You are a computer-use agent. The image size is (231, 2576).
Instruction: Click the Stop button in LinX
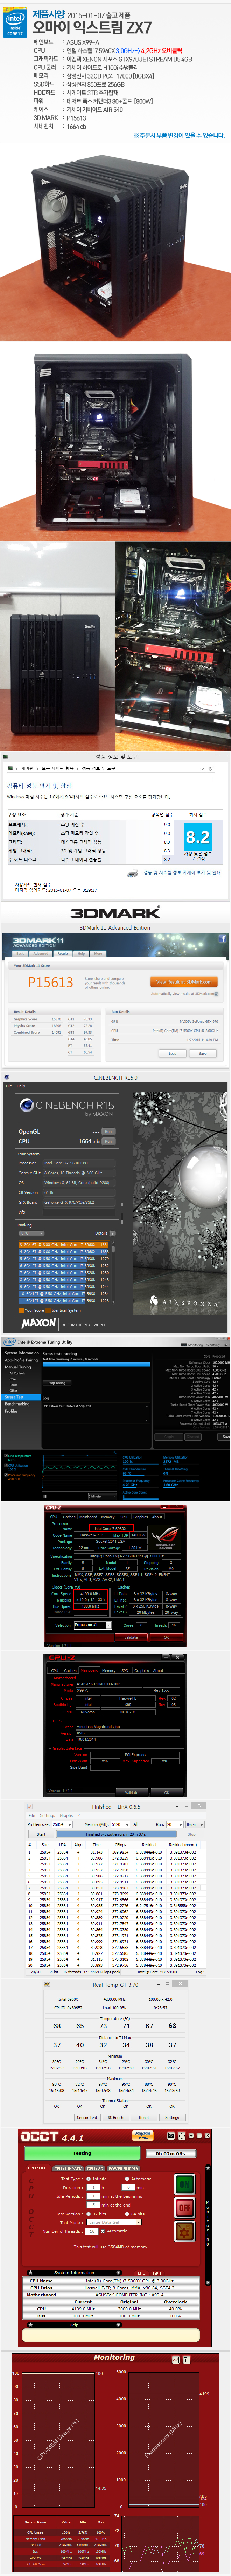191,1834
